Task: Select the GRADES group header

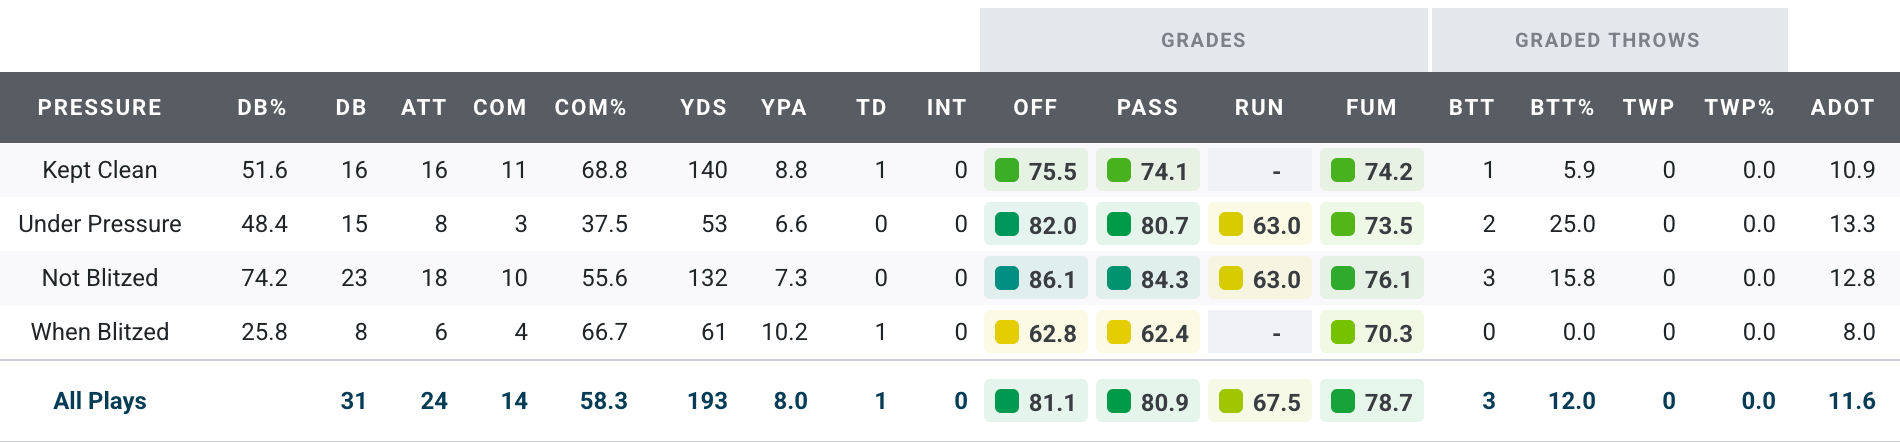Action: click(1203, 40)
